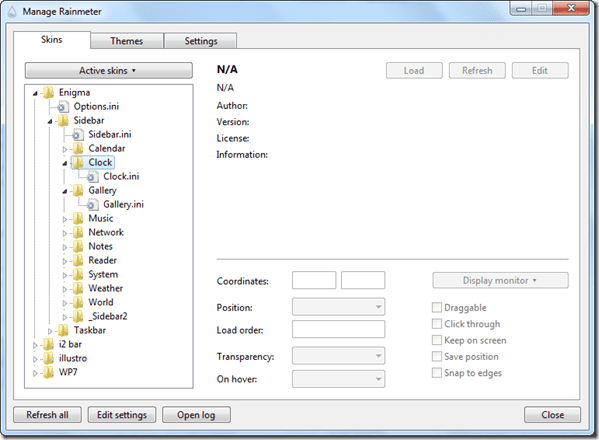
Task: Switch to the Themes tab
Action: [127, 41]
